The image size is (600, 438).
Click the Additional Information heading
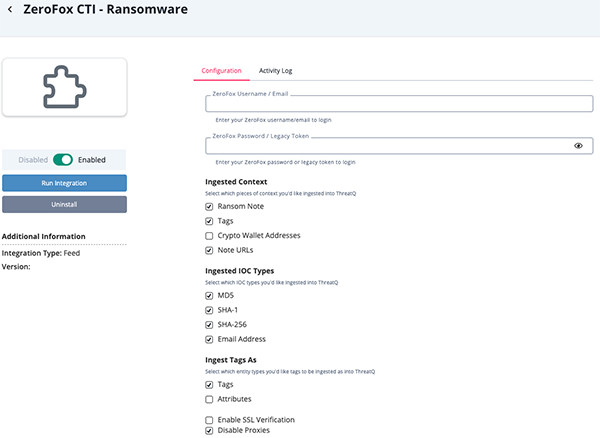(x=44, y=236)
